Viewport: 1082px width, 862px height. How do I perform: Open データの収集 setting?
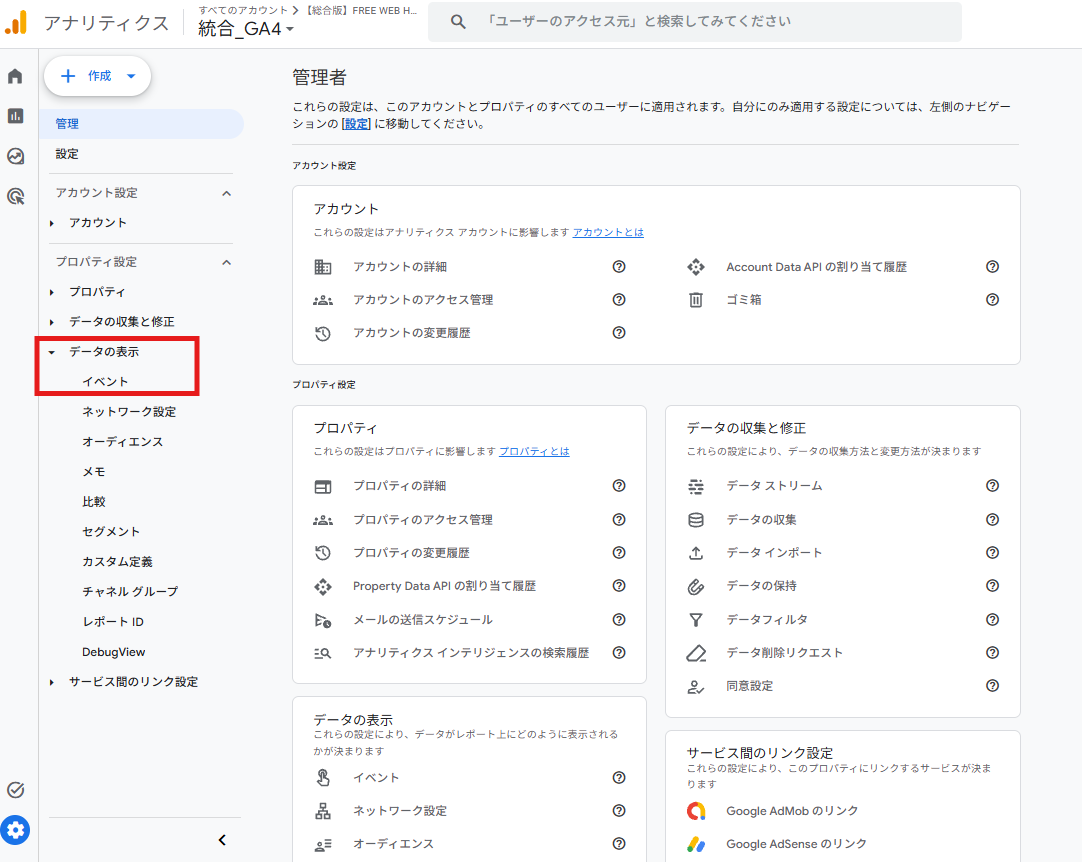point(761,520)
